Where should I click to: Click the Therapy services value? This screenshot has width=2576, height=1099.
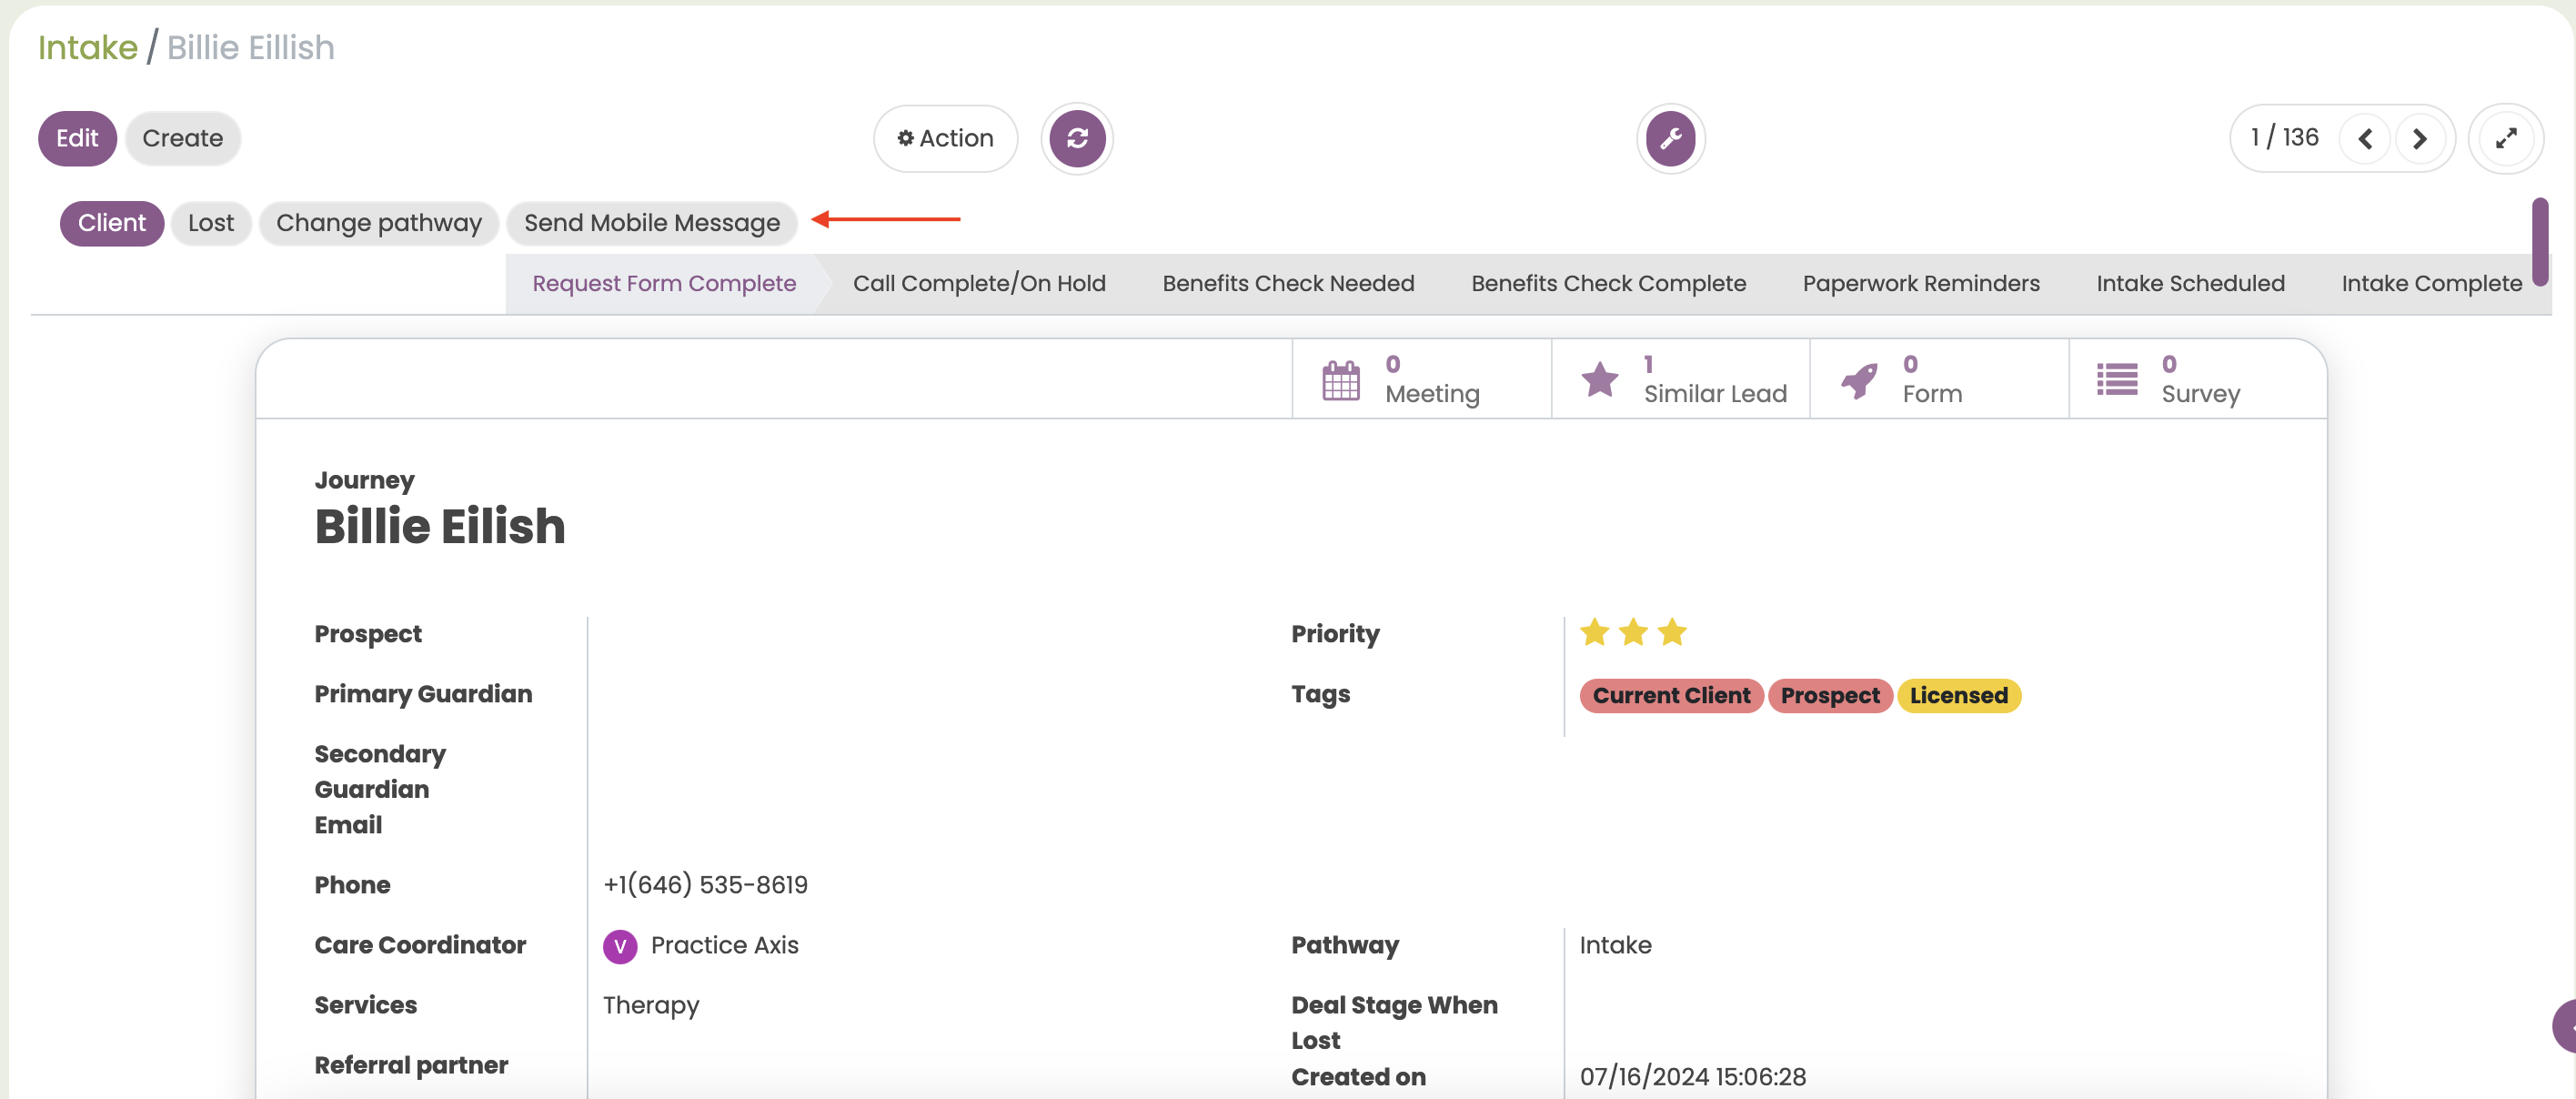(651, 1006)
